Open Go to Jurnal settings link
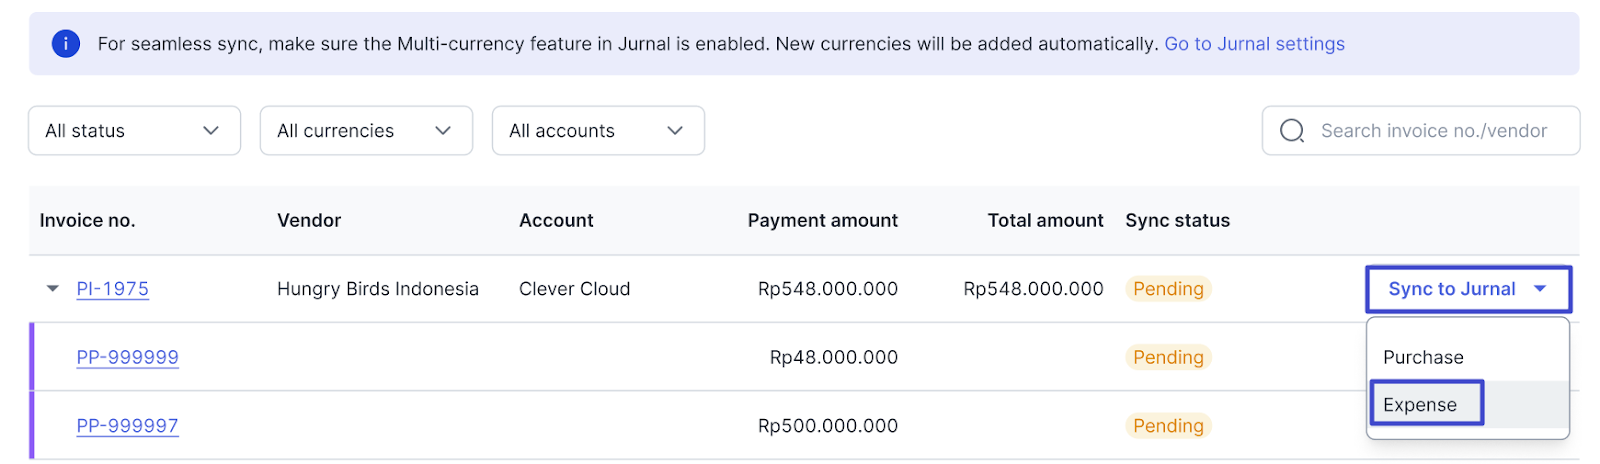 pos(1255,44)
